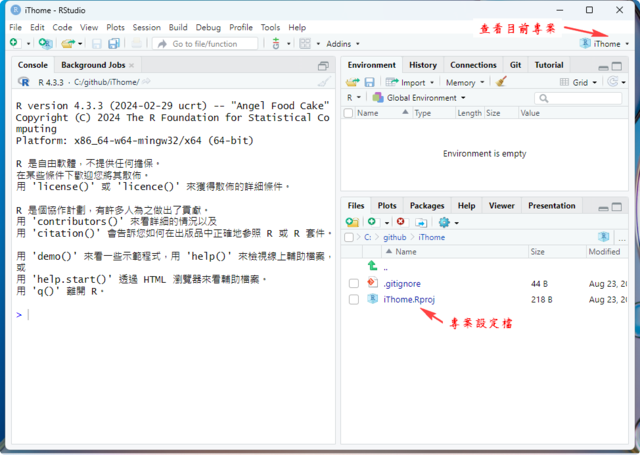This screenshot has width=640, height=455.
Task: Switch to the Tutorial tab
Action: point(549,65)
